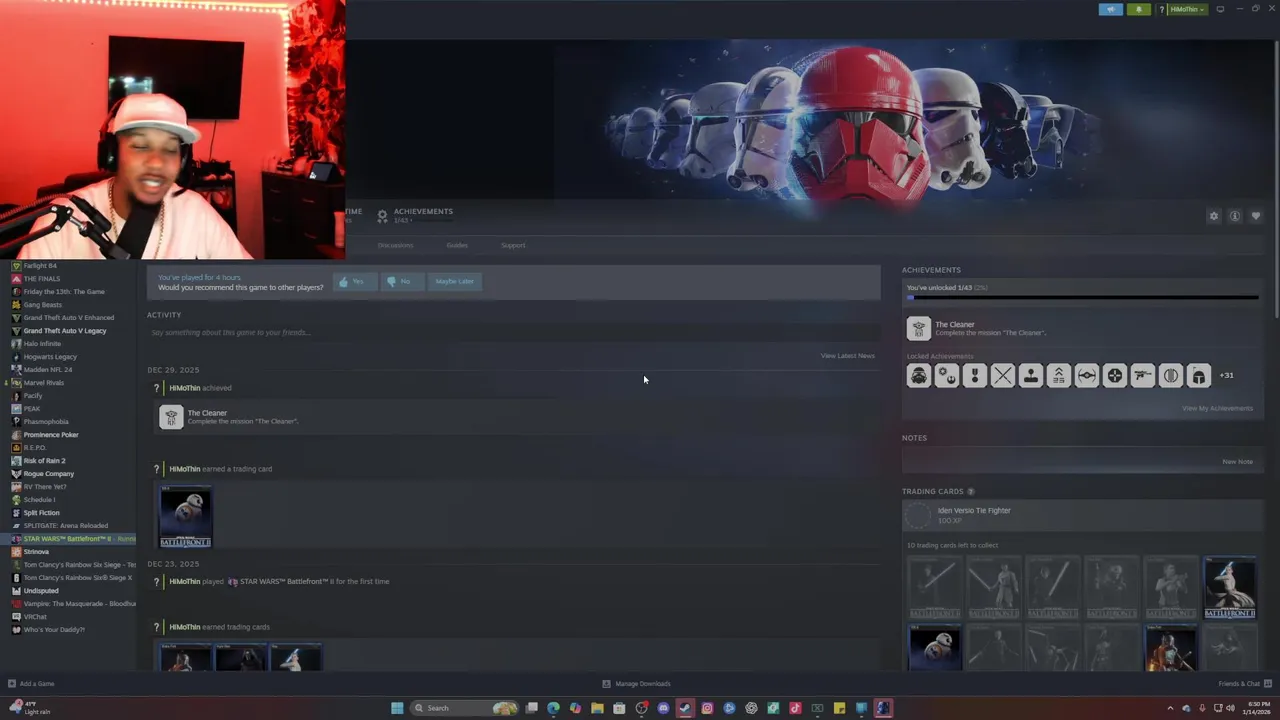The height and width of the screenshot is (720, 1280).
Task: Click Add a Game button
Action: click(x=31, y=684)
